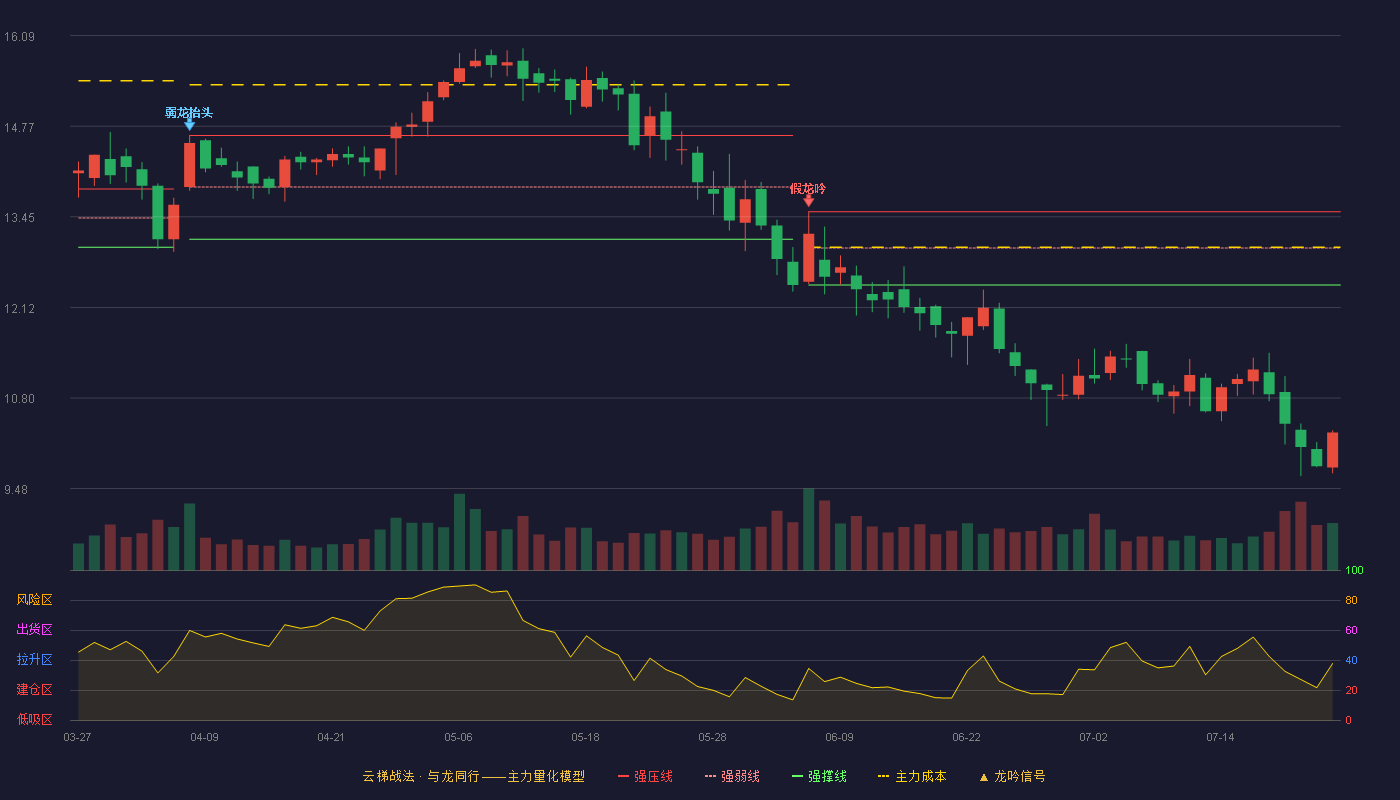Click the green 100 indicator scale value
Image resolution: width=1400 pixels, height=800 pixels.
(x=1354, y=571)
